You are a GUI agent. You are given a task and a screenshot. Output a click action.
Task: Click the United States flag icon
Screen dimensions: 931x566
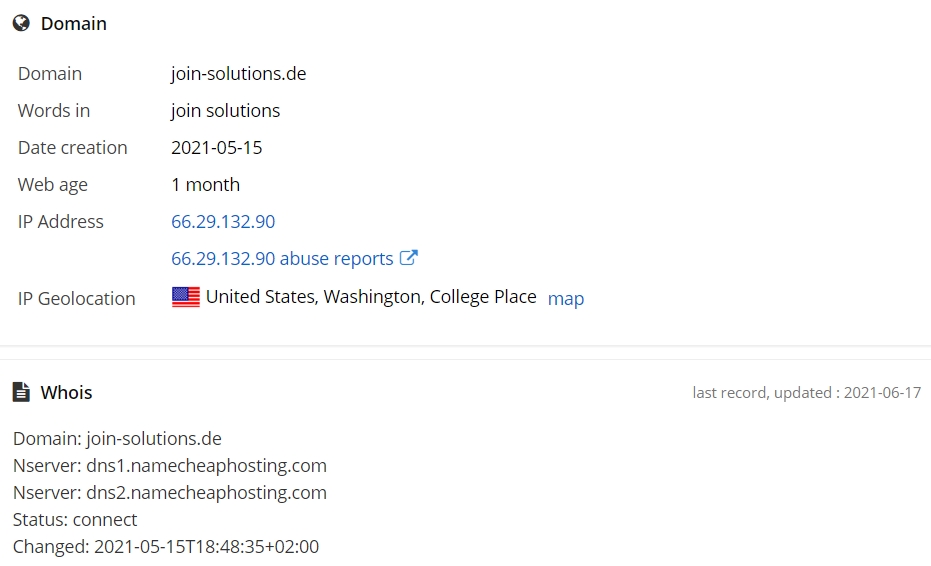pyautogui.click(x=186, y=297)
